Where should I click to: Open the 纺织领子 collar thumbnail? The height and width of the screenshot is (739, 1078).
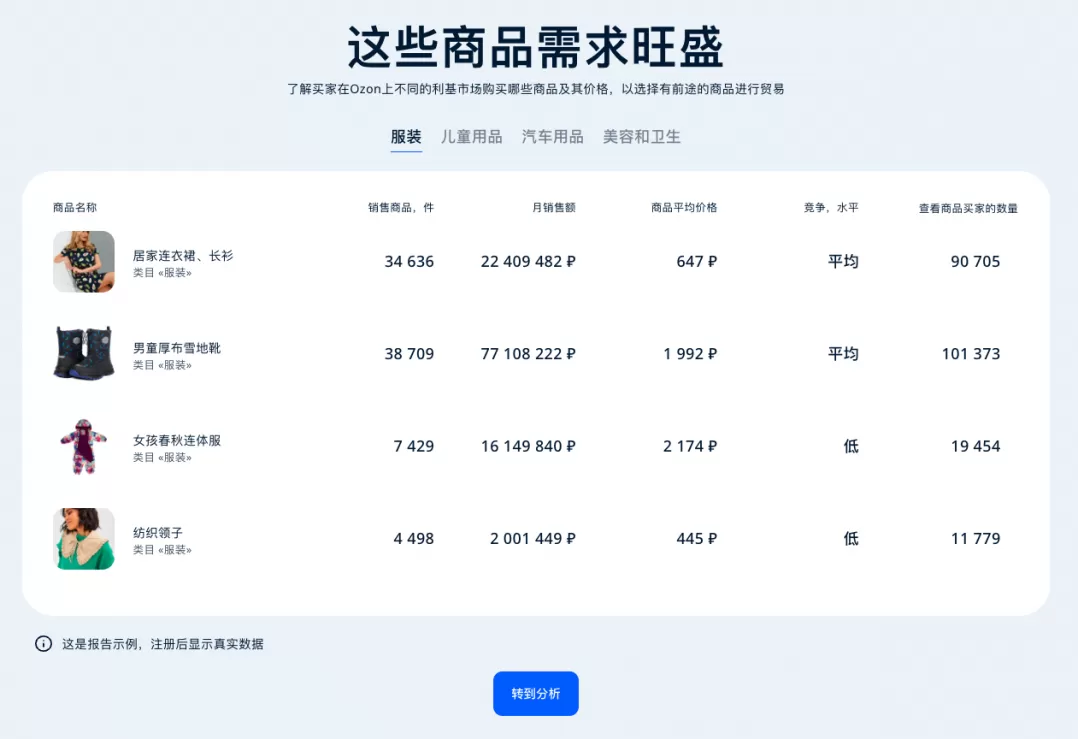click(x=84, y=538)
